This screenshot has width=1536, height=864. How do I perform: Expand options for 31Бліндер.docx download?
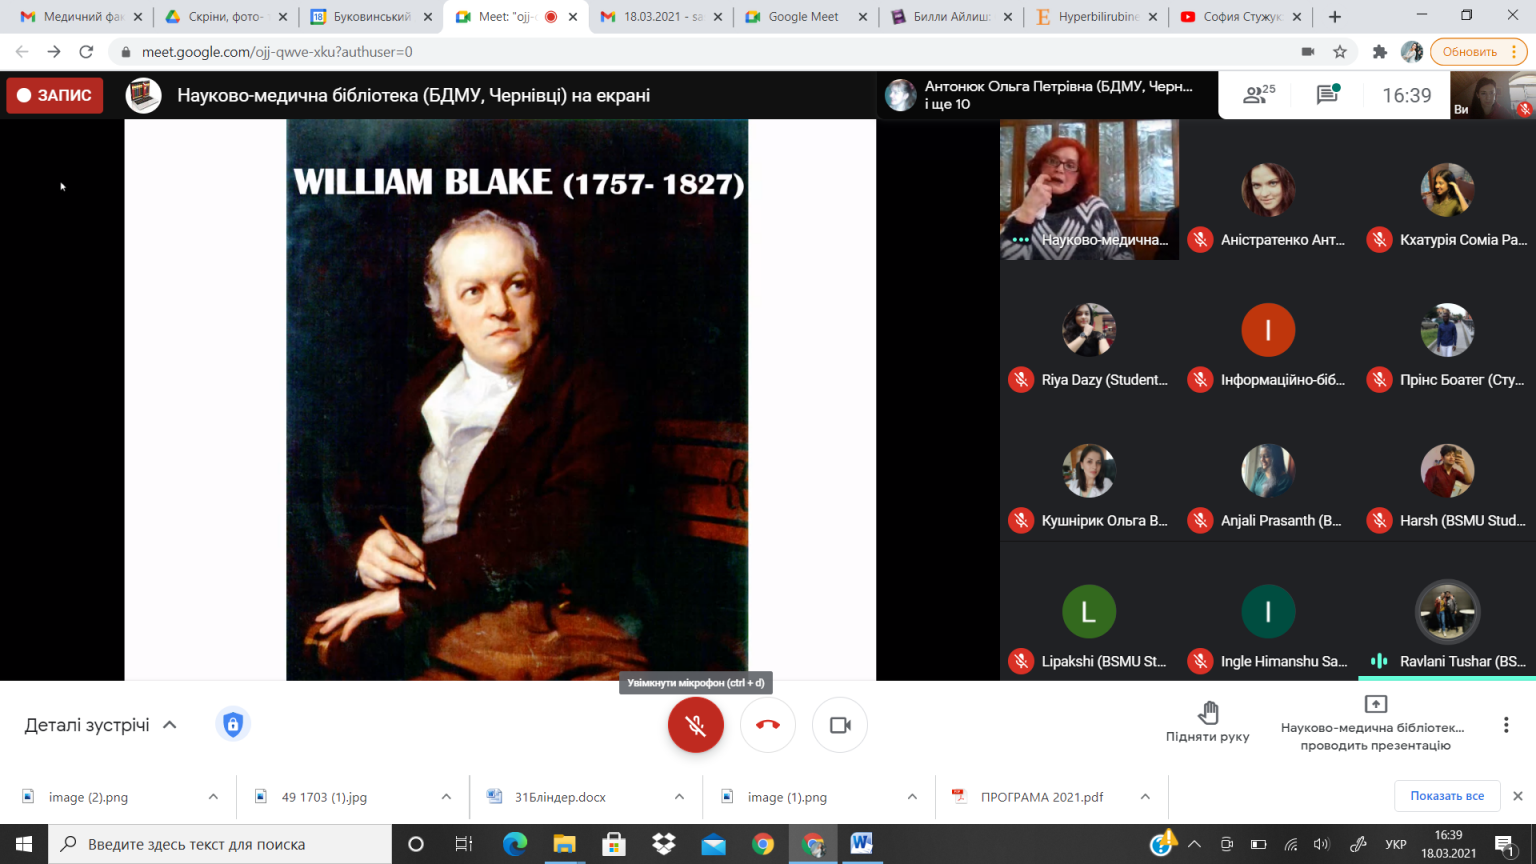point(679,797)
